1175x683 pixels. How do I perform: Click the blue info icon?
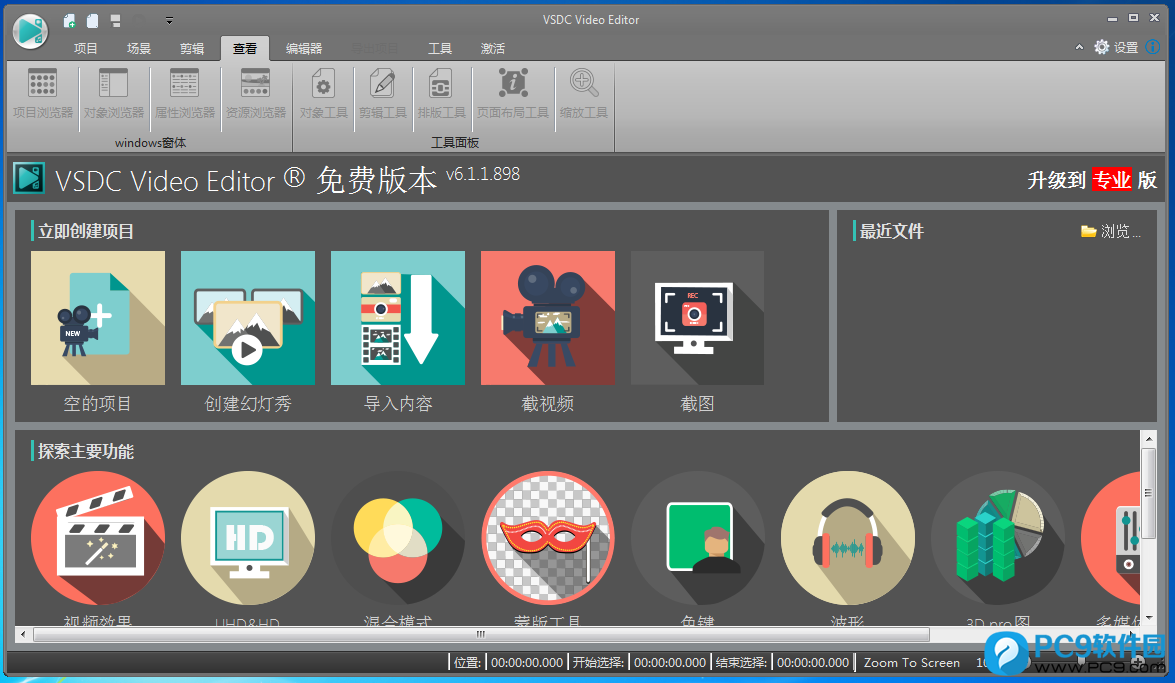pos(1153,47)
